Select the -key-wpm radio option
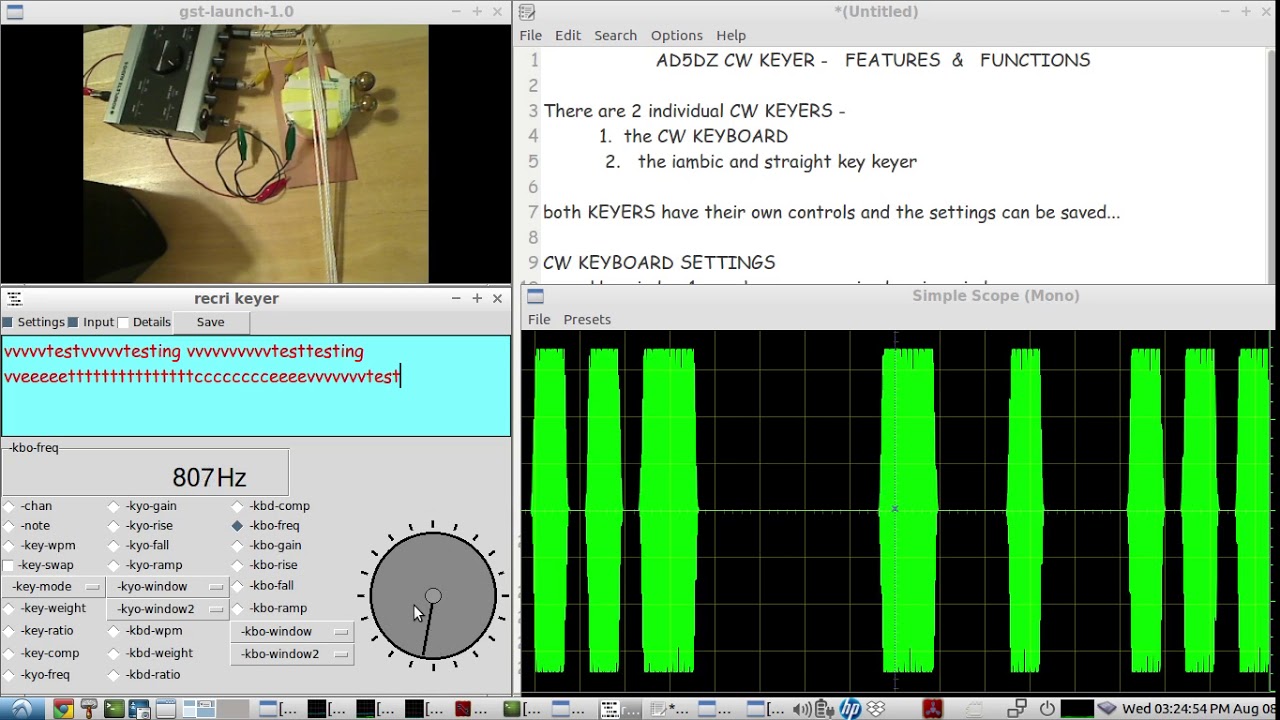Image resolution: width=1280 pixels, height=720 pixels. pyautogui.click(x=10, y=546)
